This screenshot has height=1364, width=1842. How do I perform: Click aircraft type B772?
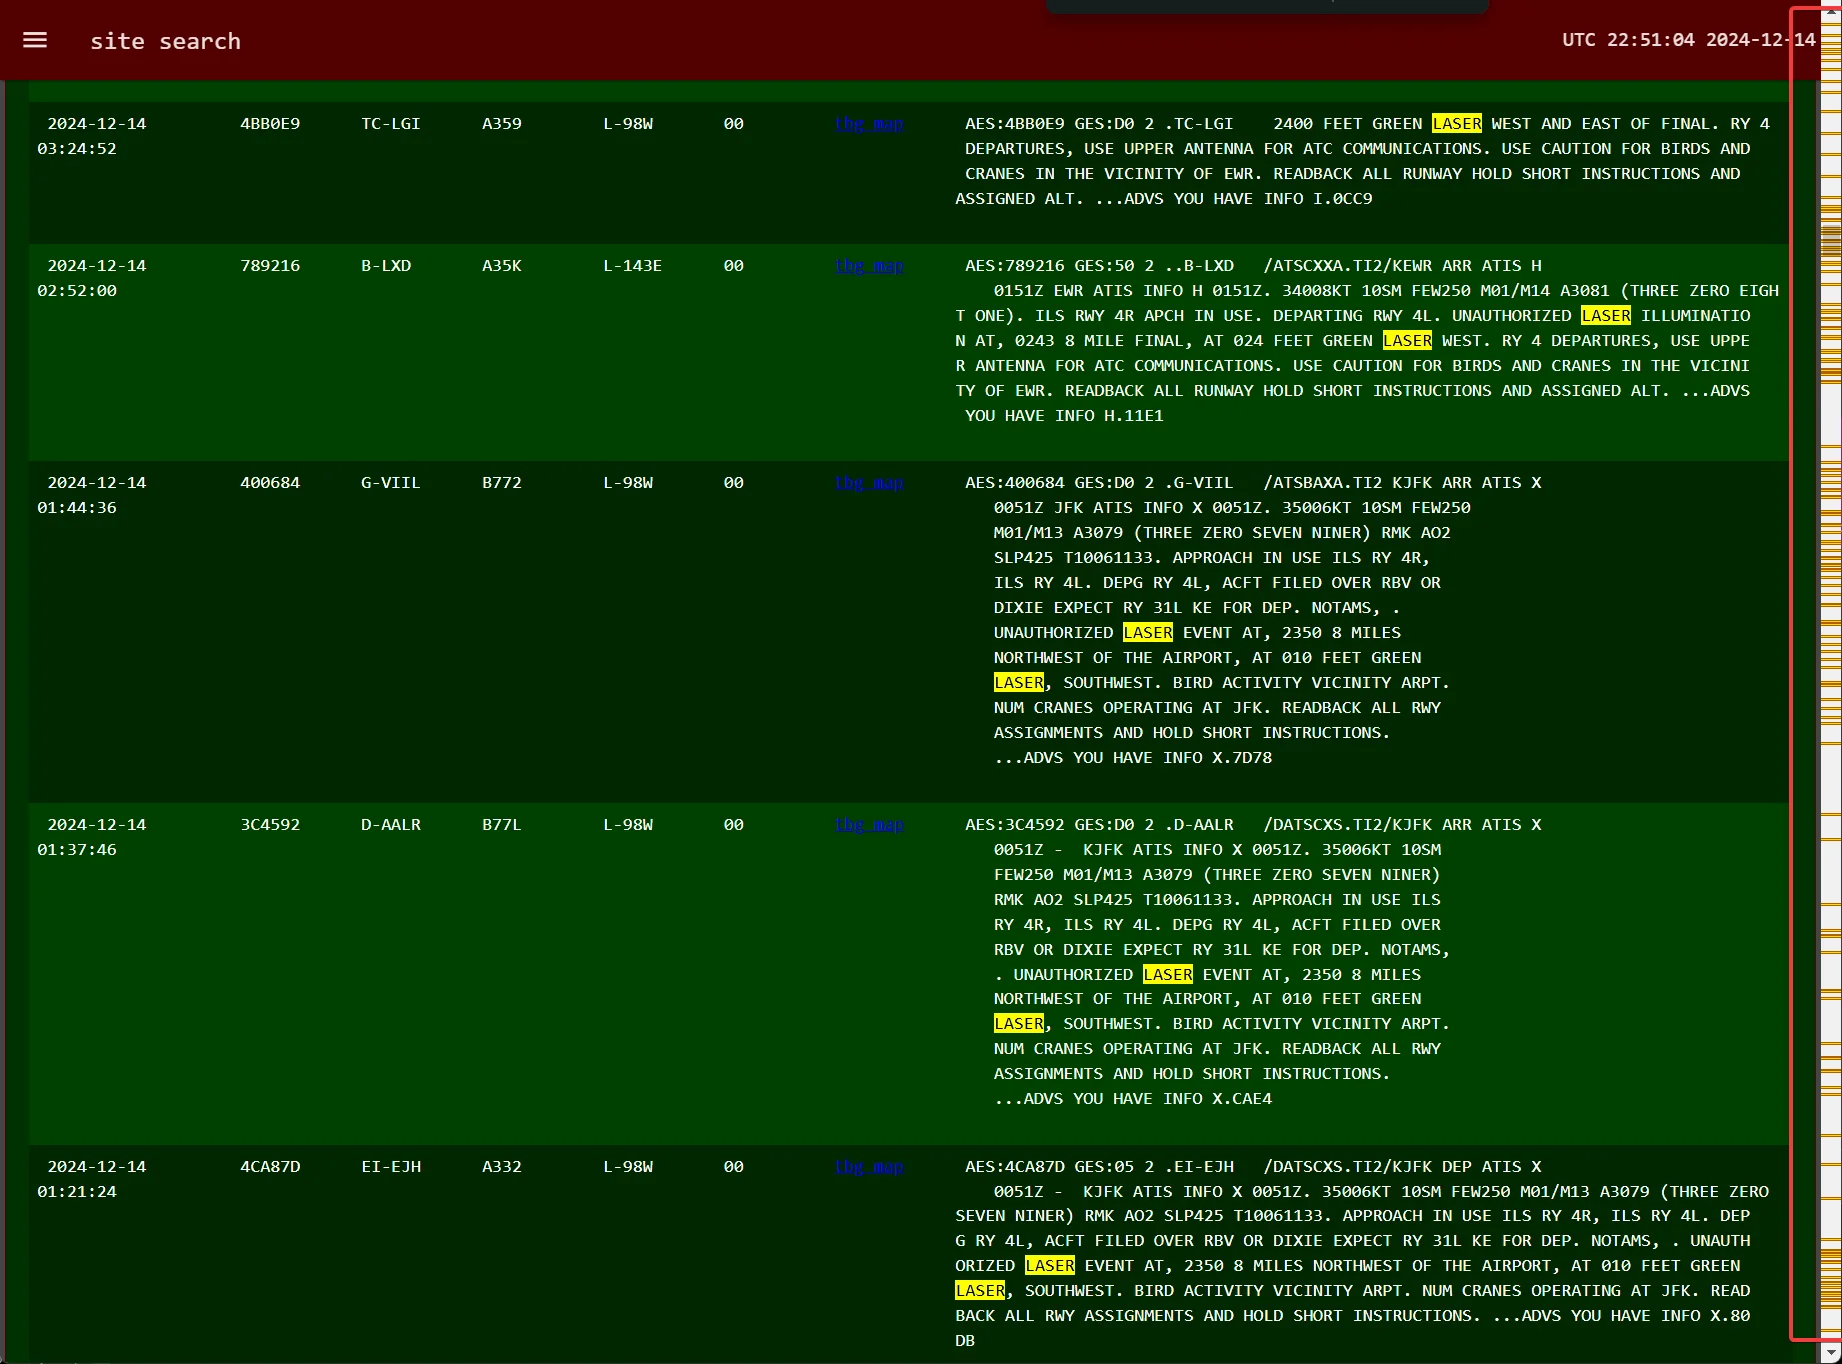coord(502,483)
